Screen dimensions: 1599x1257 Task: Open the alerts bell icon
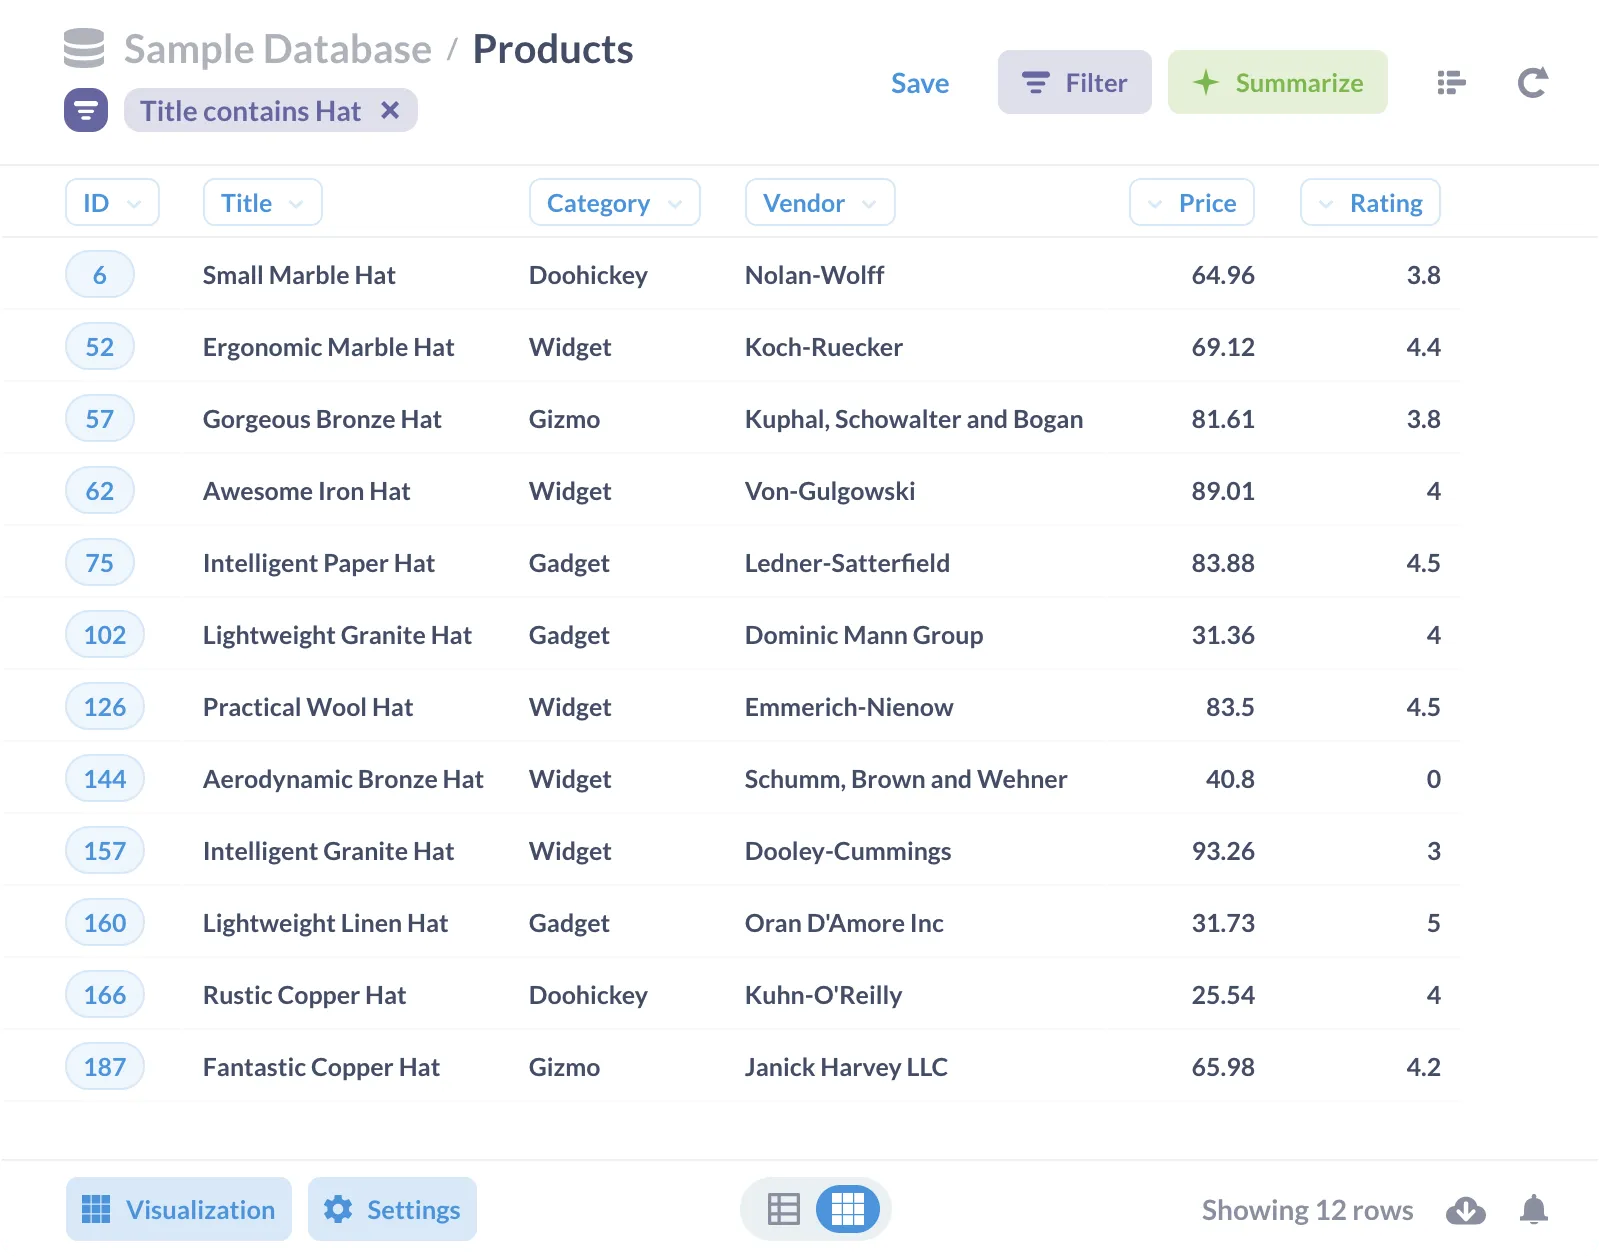pyautogui.click(x=1533, y=1210)
